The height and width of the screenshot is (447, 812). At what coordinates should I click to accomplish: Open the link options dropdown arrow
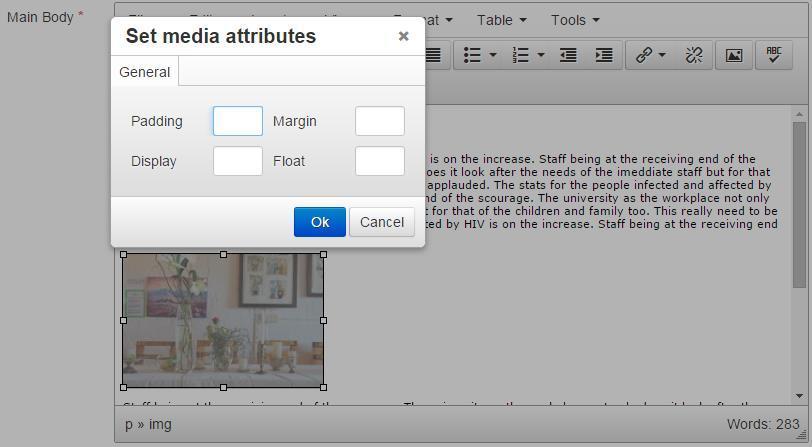[662, 55]
